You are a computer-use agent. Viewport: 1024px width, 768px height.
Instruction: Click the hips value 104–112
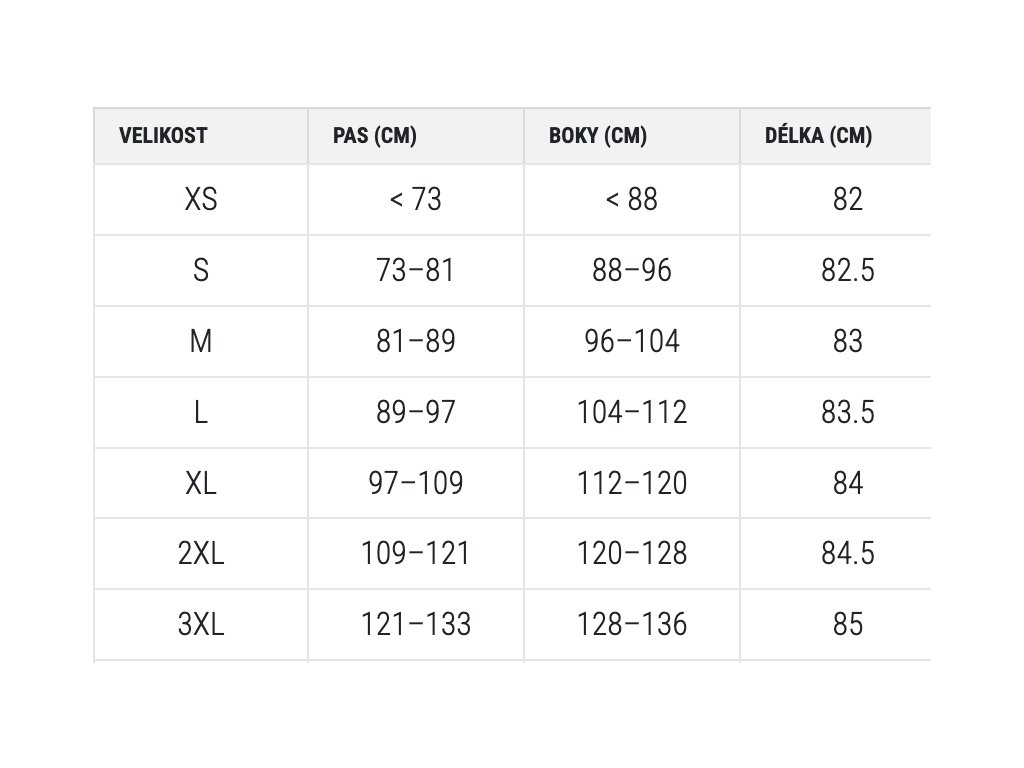coord(632,412)
